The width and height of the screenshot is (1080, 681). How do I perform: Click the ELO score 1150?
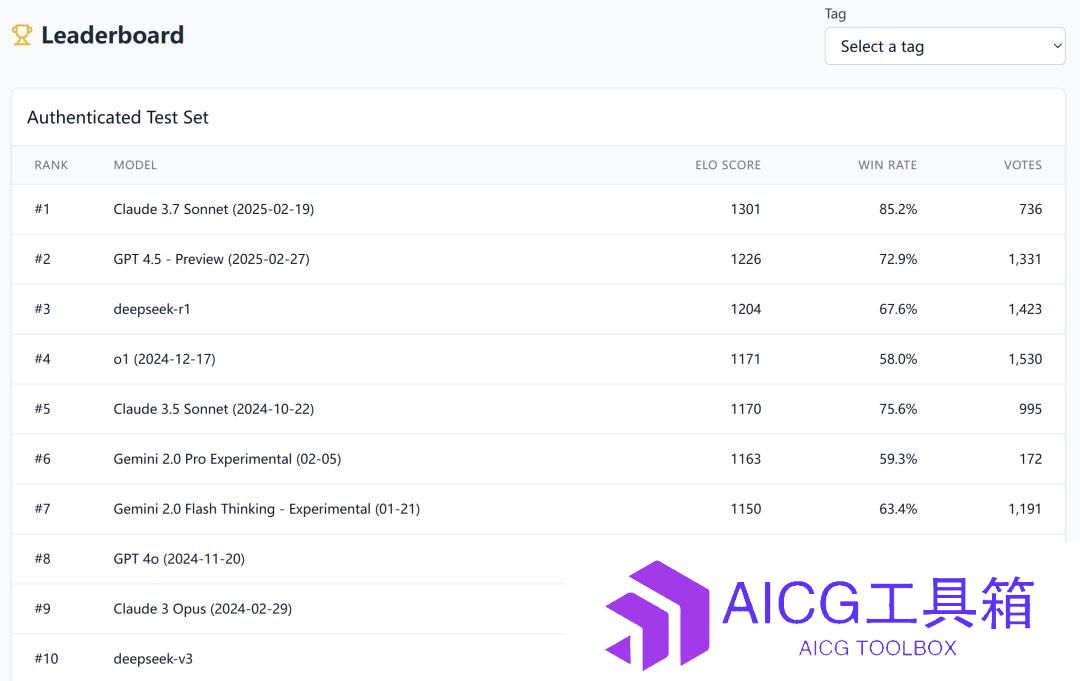[746, 509]
